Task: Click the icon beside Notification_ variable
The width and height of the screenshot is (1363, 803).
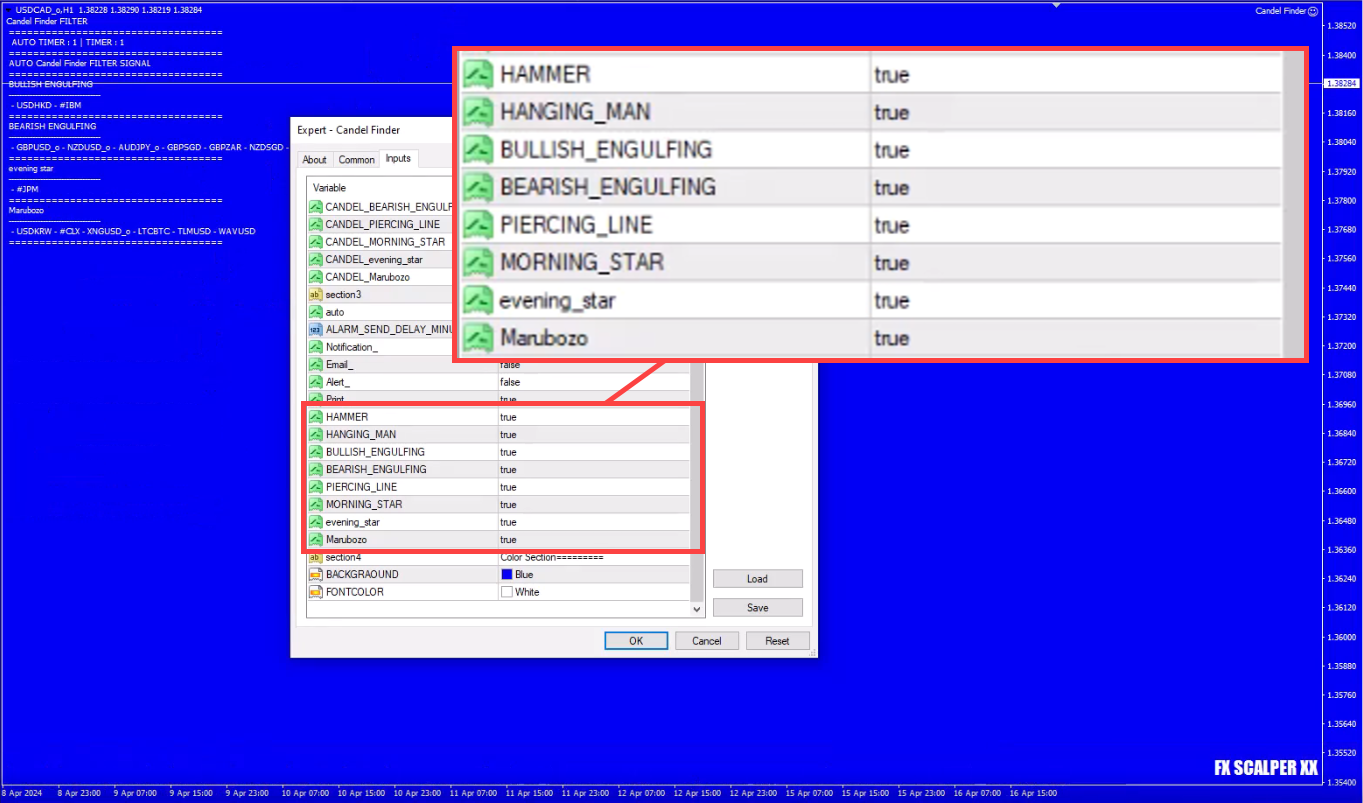Action: (315, 347)
